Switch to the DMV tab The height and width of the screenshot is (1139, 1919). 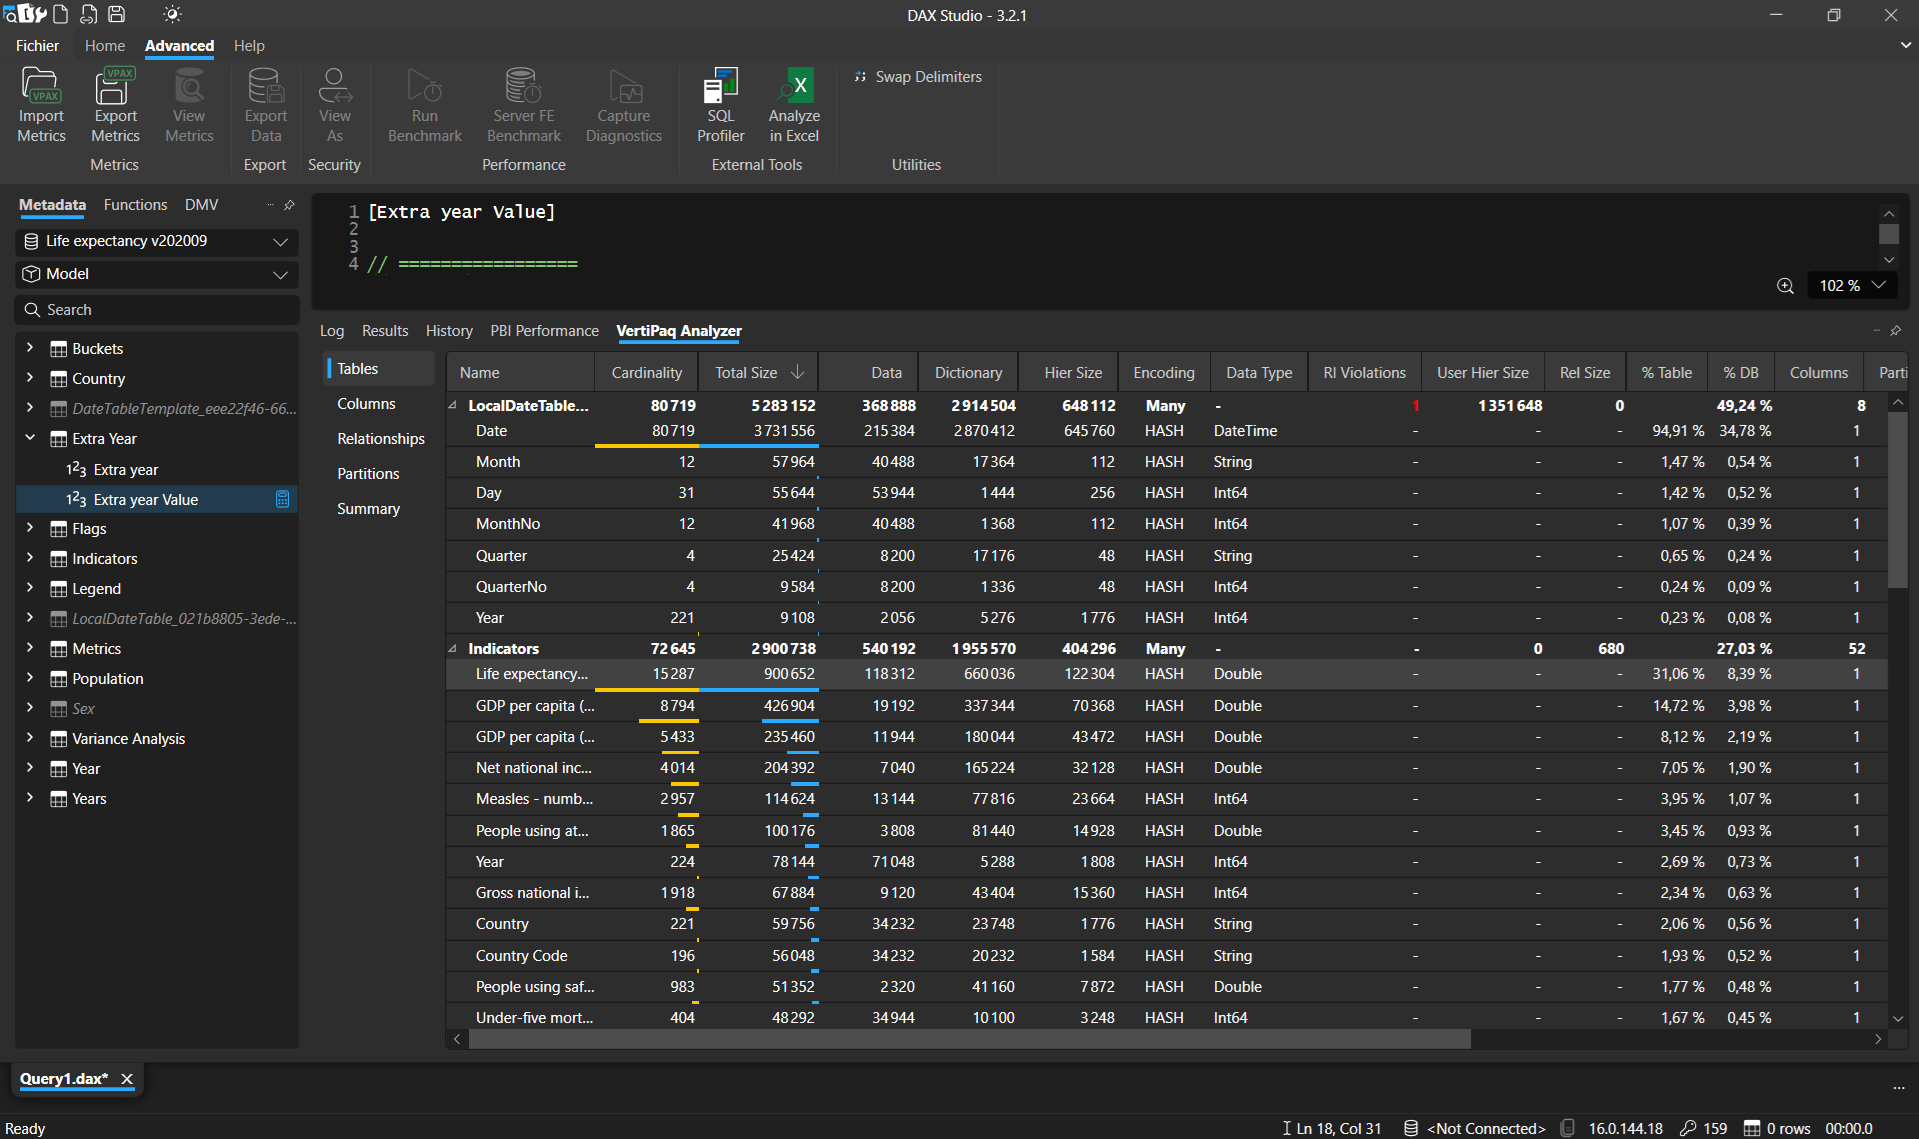click(201, 205)
